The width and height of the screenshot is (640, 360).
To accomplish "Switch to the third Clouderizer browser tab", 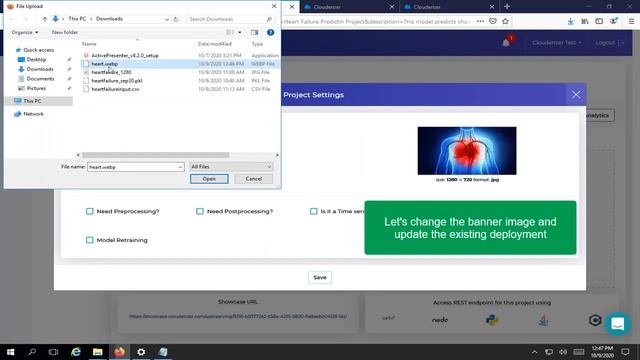I will tap(449, 7).
